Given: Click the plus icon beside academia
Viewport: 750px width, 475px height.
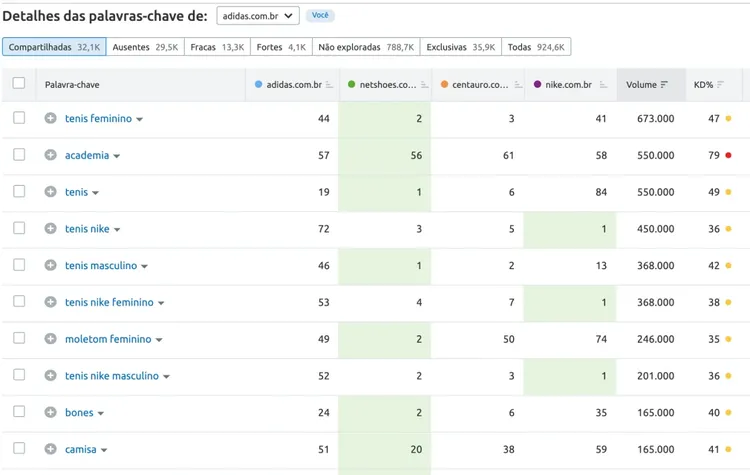Looking at the screenshot, I should [x=50, y=155].
